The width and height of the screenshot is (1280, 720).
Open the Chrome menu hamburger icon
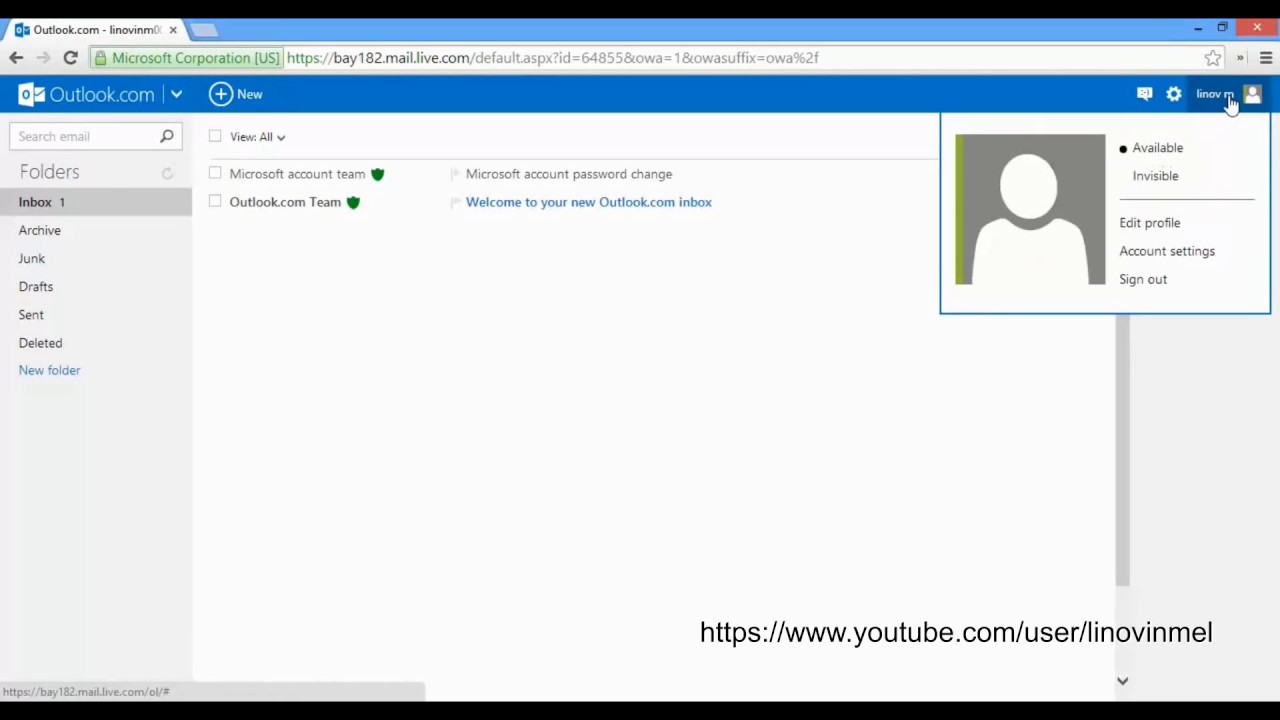pos(1265,58)
